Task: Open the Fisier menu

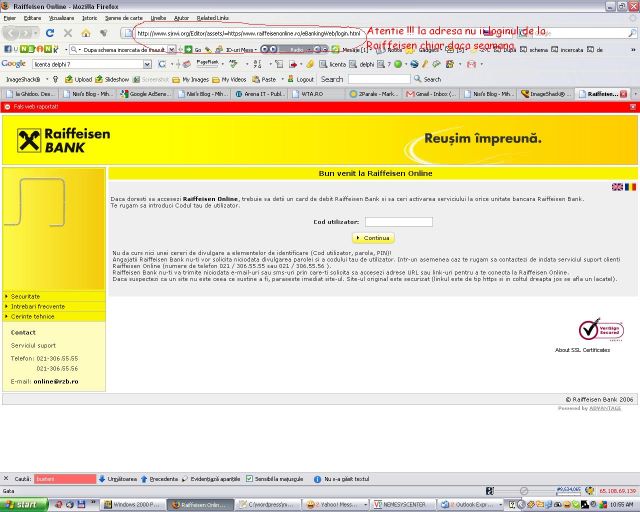Action: tap(9, 18)
